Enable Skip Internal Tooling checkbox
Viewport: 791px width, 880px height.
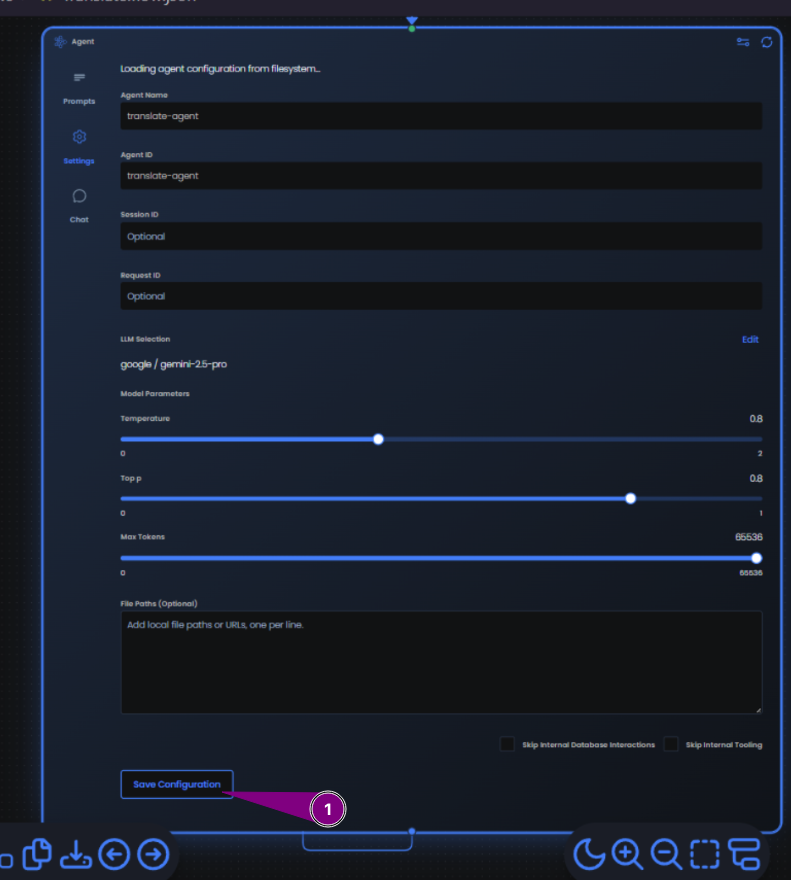[x=671, y=744]
